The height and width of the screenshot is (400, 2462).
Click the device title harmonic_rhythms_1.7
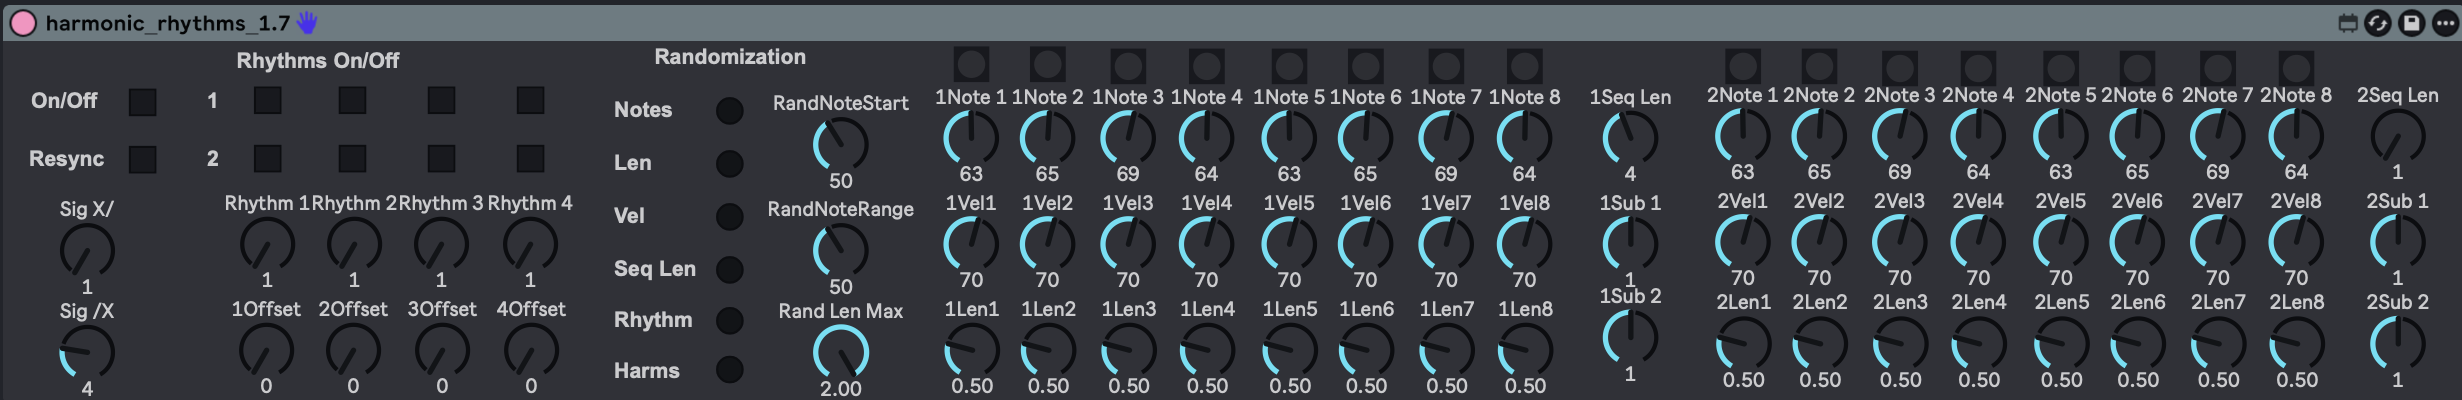click(167, 23)
